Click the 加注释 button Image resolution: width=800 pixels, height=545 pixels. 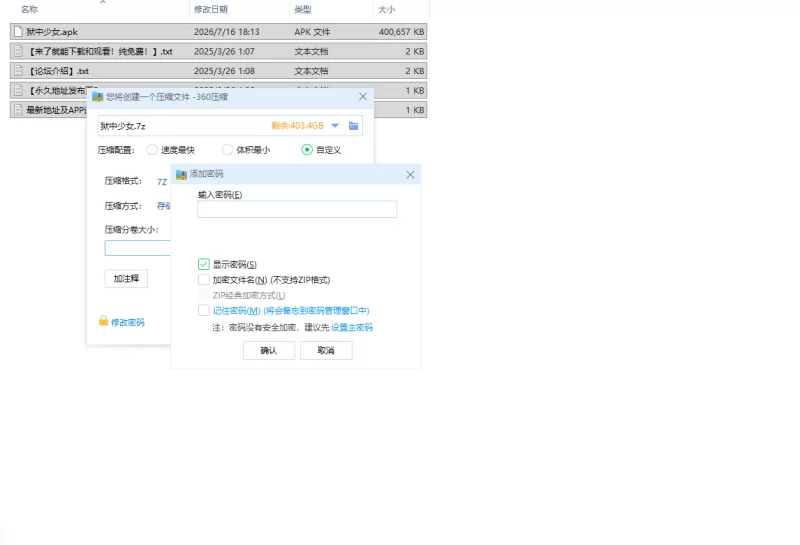click(126, 279)
